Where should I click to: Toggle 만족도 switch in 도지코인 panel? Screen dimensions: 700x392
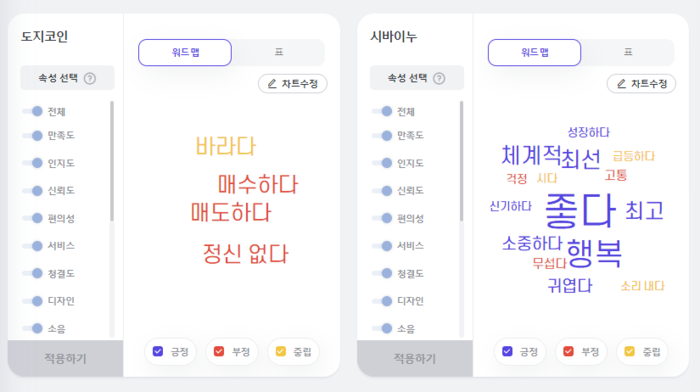click(x=33, y=135)
